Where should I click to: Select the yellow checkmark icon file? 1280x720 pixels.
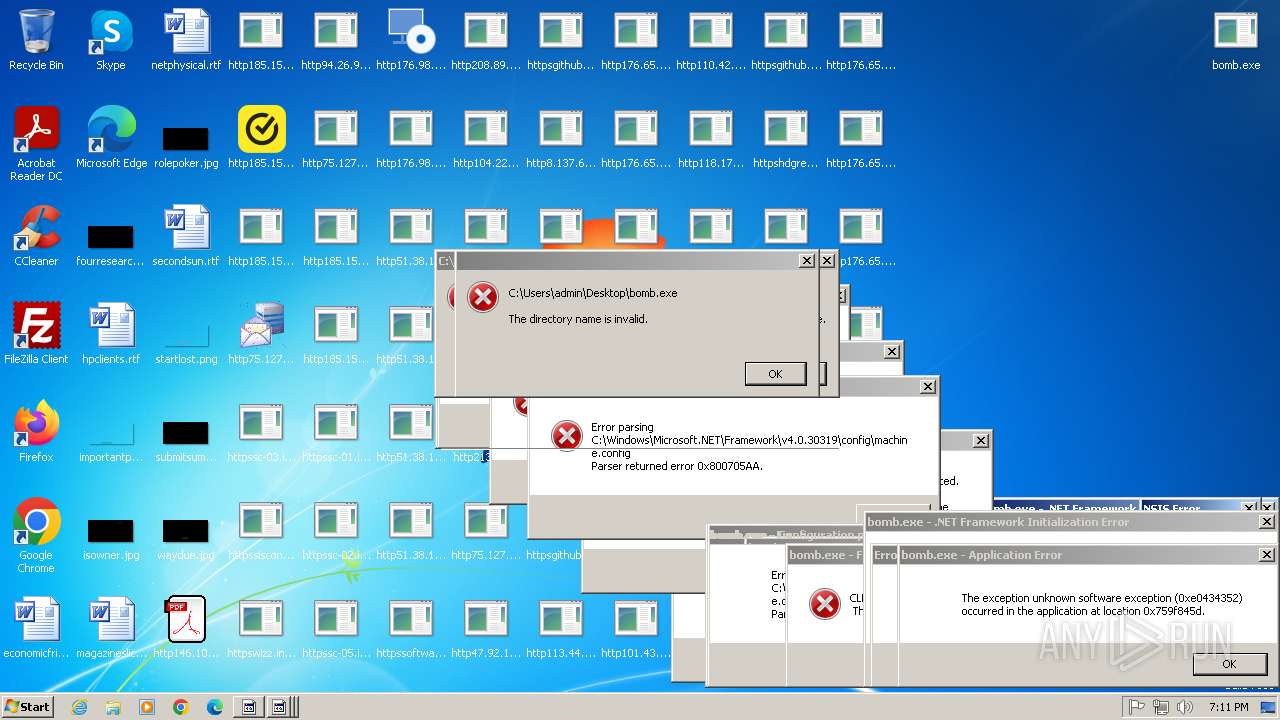[x=261, y=138]
